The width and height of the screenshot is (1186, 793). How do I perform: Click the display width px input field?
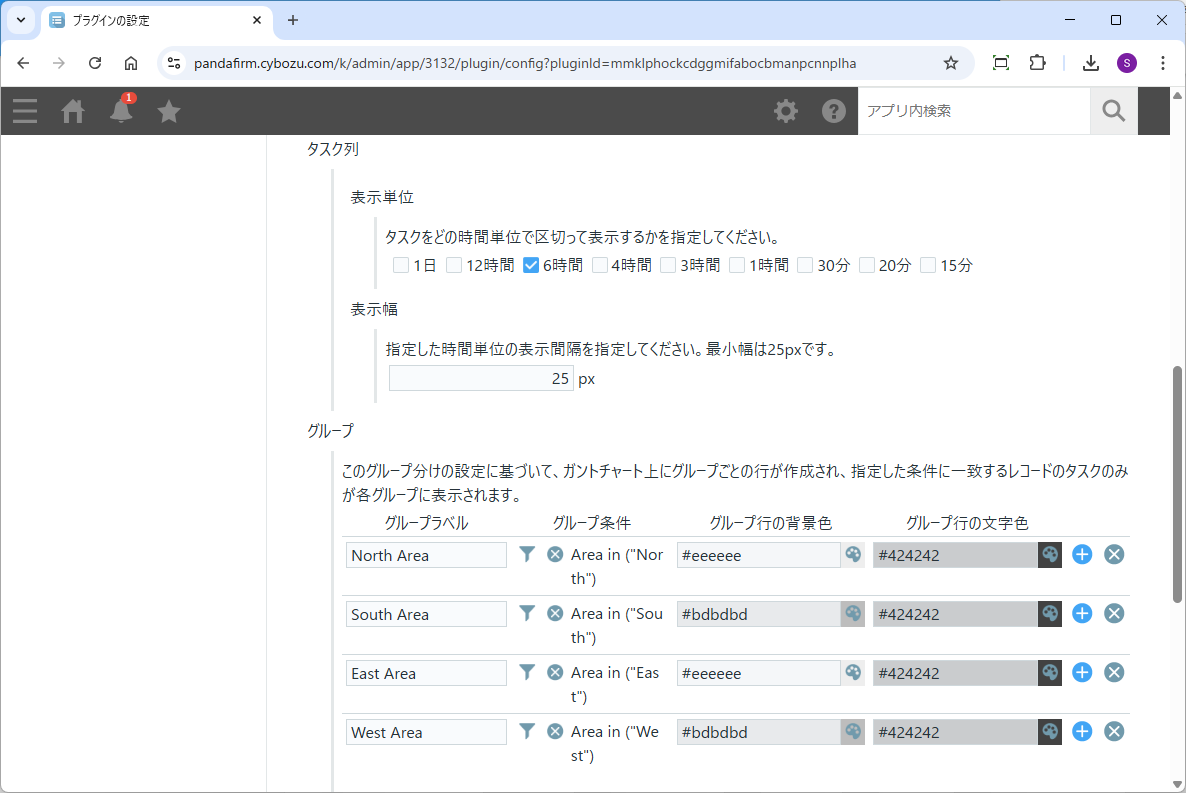coord(481,379)
